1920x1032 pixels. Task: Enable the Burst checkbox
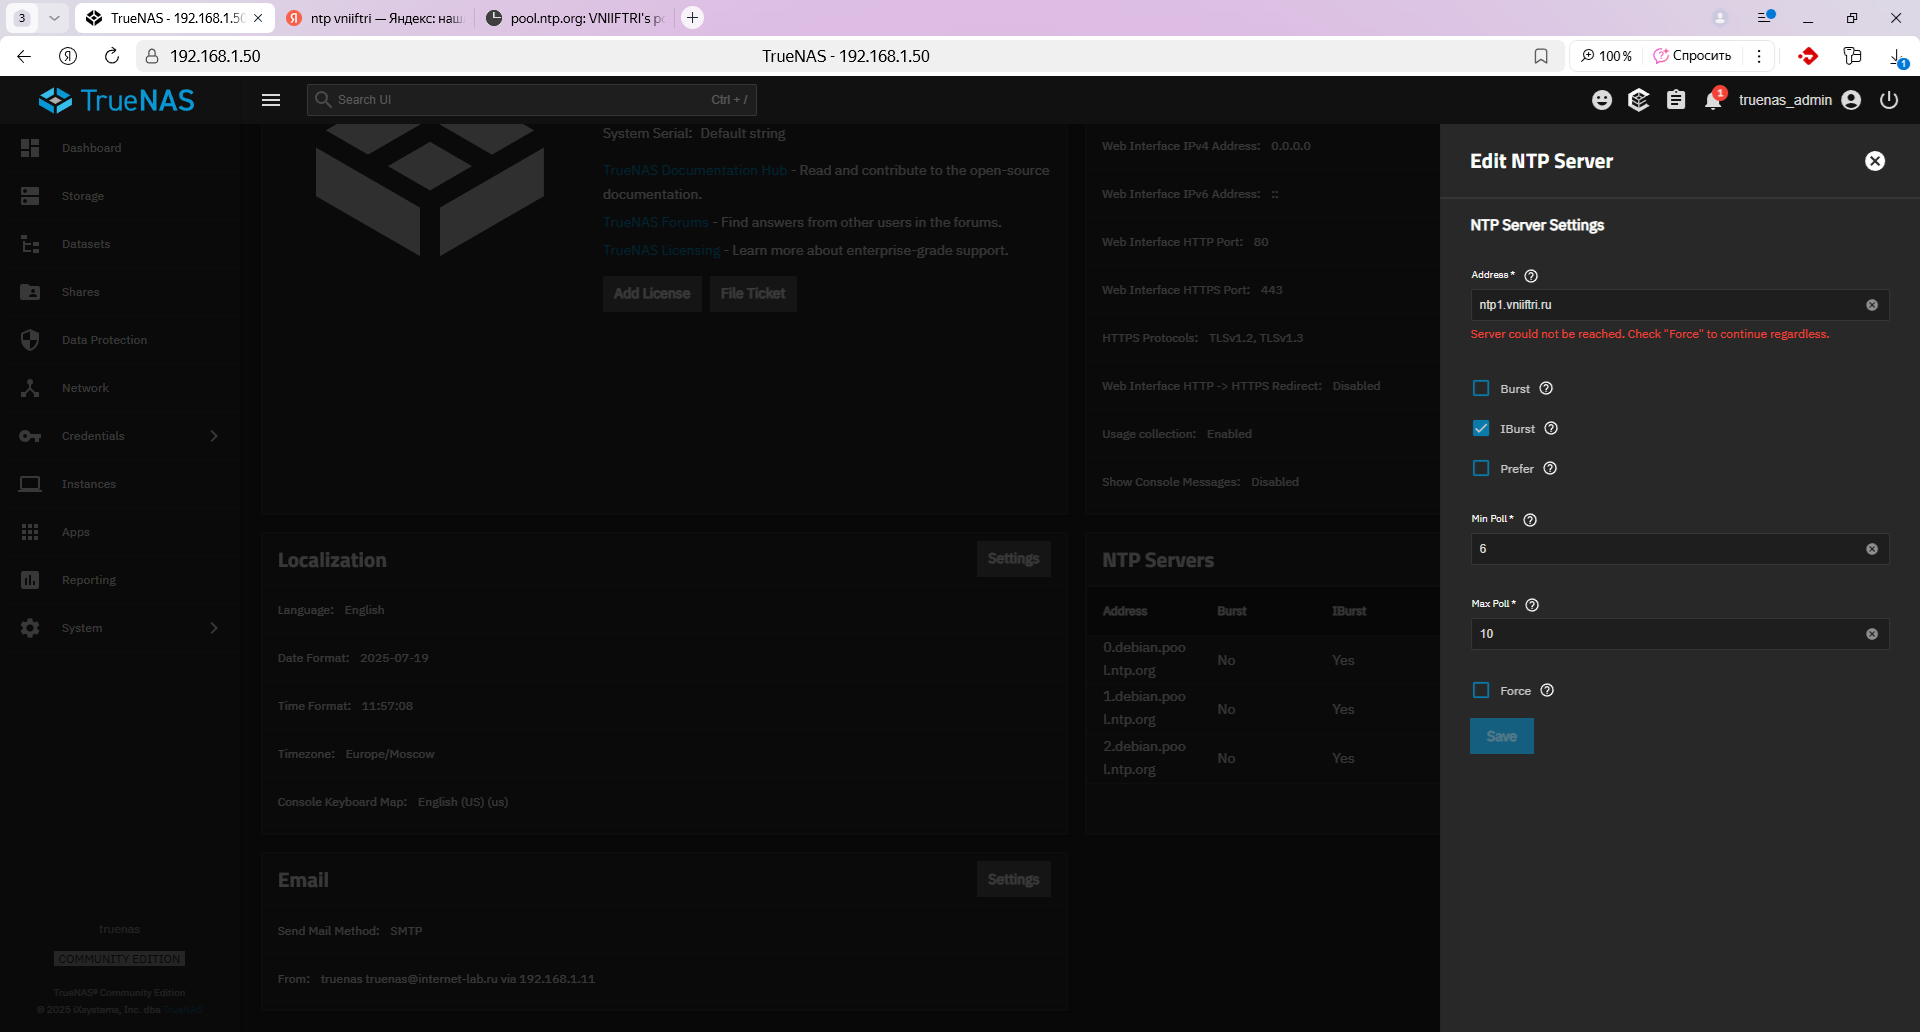tap(1481, 388)
